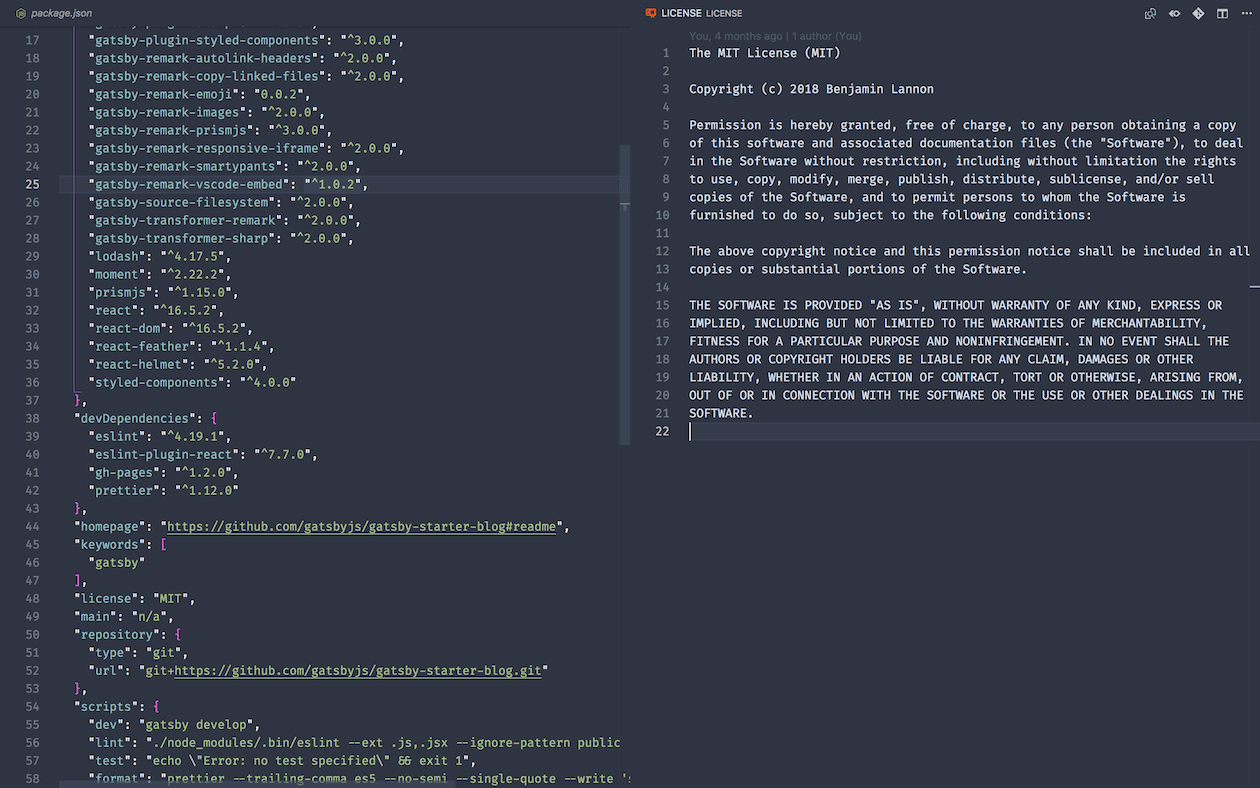Viewport: 1260px width, 788px height.
Task: Click the open changes compare icon
Action: click(1150, 14)
